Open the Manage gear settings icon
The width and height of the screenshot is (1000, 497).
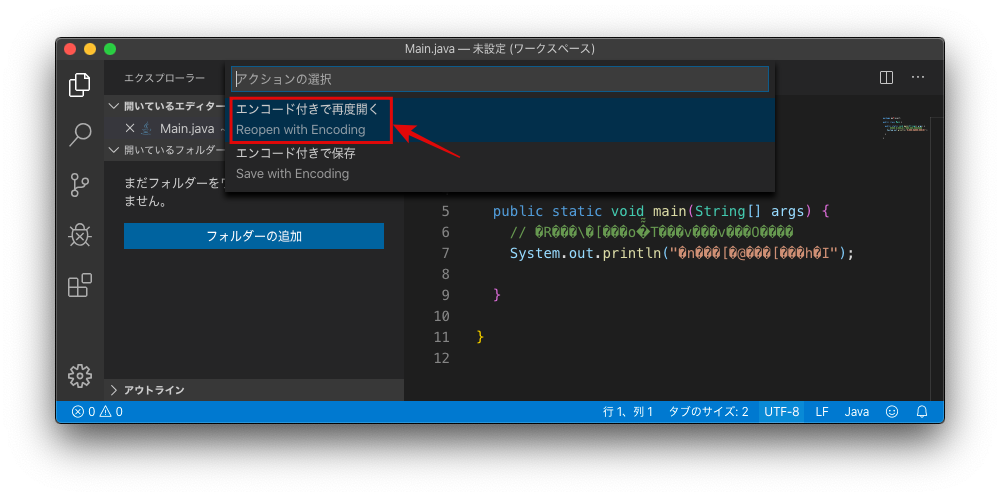coord(80,376)
